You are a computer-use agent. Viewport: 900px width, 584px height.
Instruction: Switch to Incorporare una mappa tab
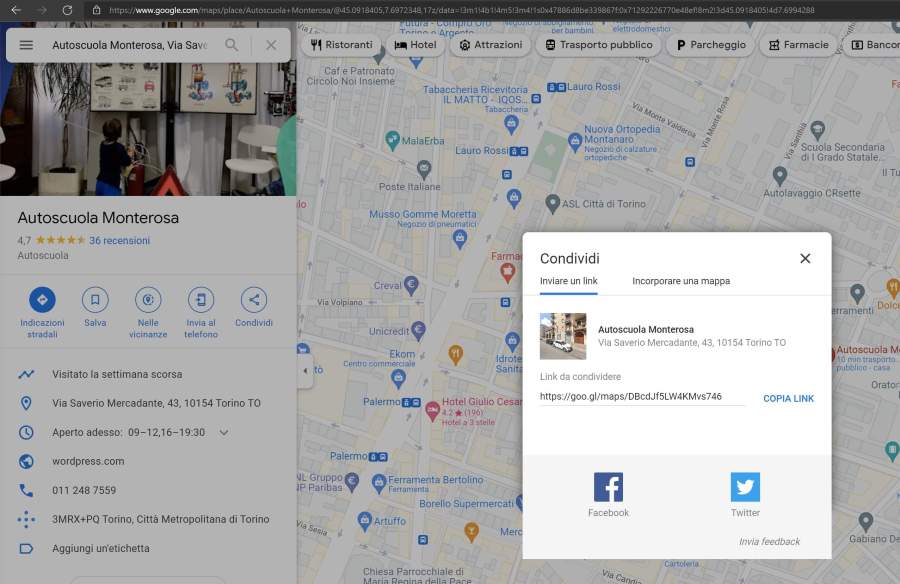[x=681, y=281]
